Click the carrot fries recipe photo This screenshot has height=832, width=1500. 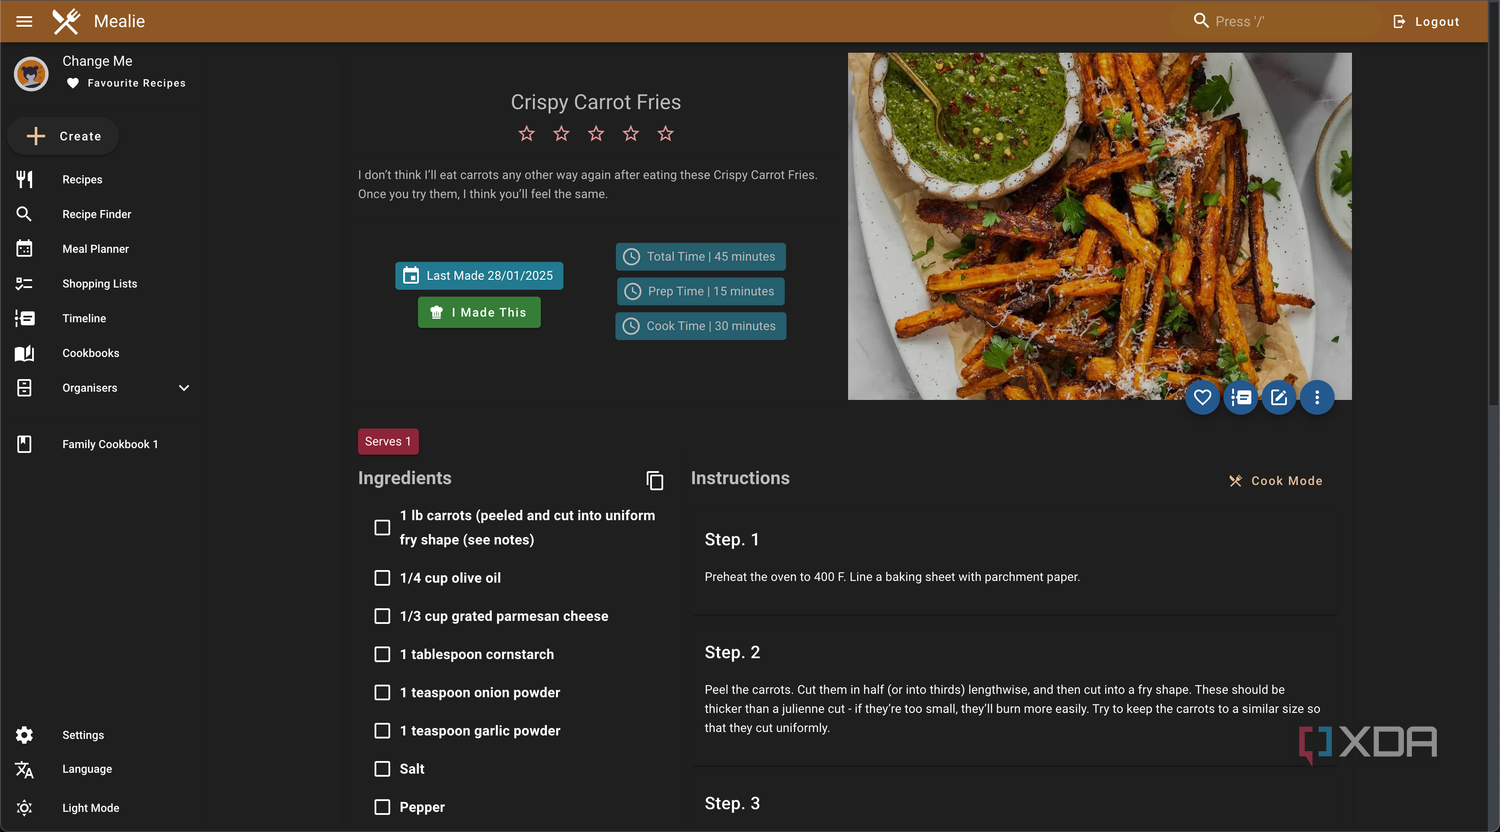pos(1100,226)
